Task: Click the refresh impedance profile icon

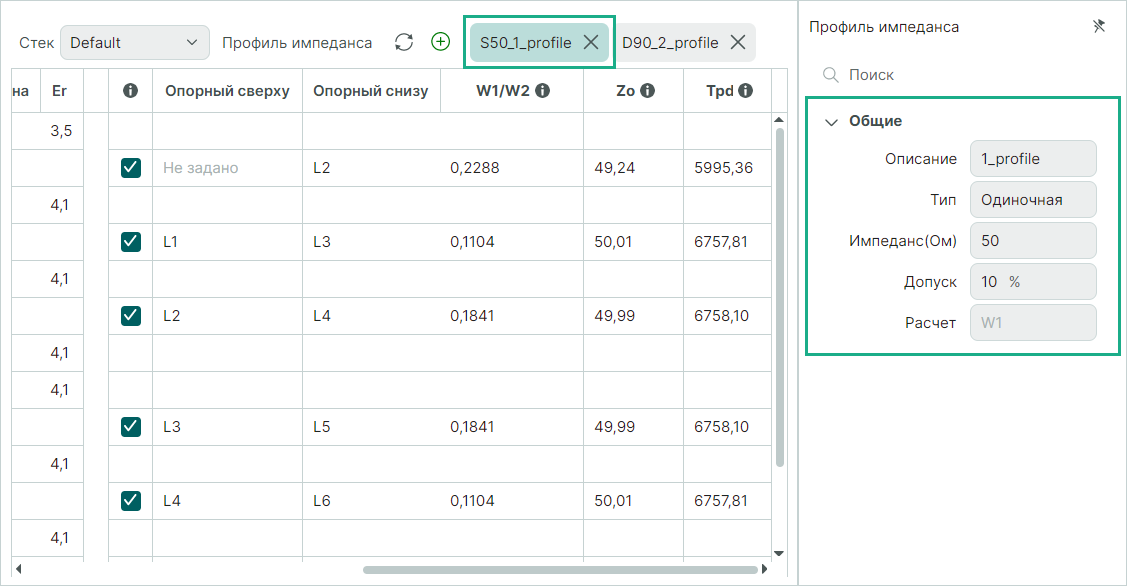Action: (404, 42)
